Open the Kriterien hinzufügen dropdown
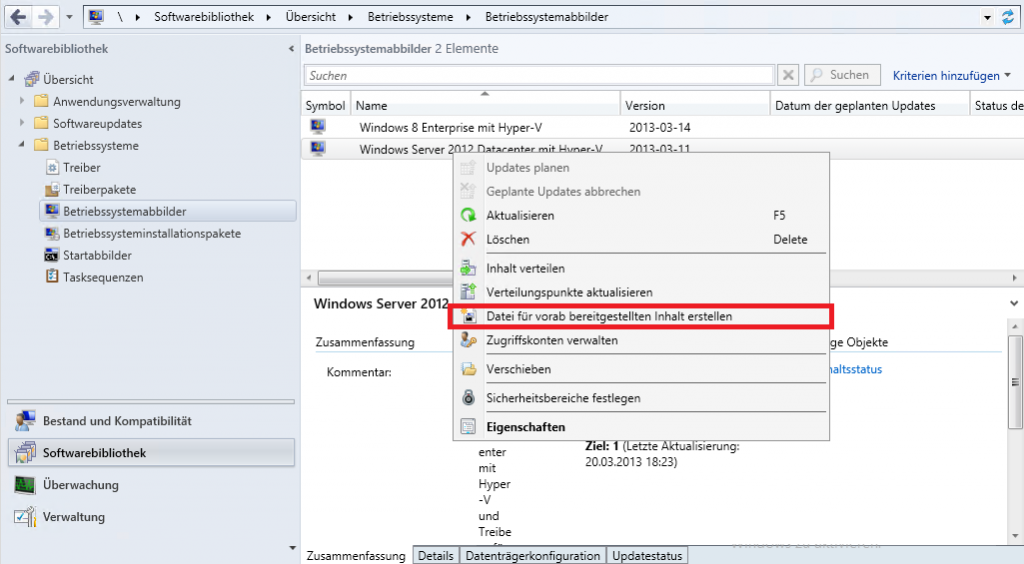Viewport: 1024px width, 564px height. tap(951, 75)
